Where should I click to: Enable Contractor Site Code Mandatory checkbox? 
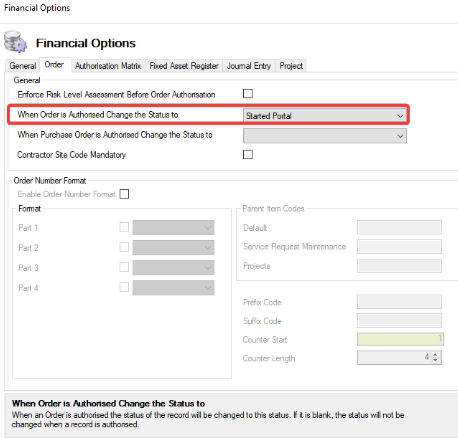[x=248, y=154]
